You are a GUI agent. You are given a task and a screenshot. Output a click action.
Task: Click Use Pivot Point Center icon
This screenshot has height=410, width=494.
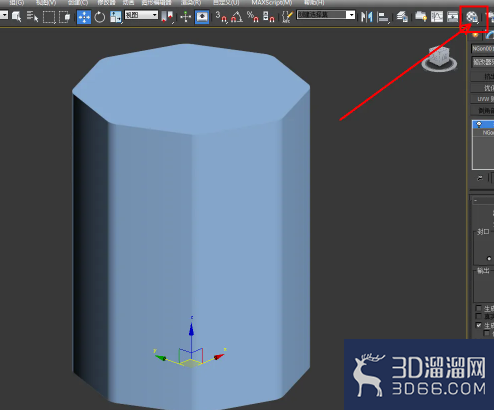tap(167, 17)
